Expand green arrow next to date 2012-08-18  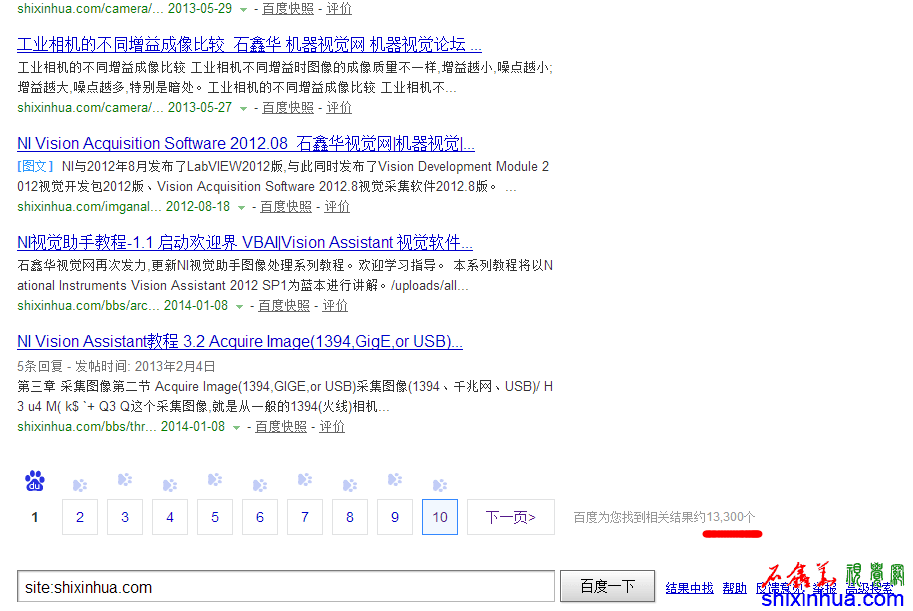[241, 207]
